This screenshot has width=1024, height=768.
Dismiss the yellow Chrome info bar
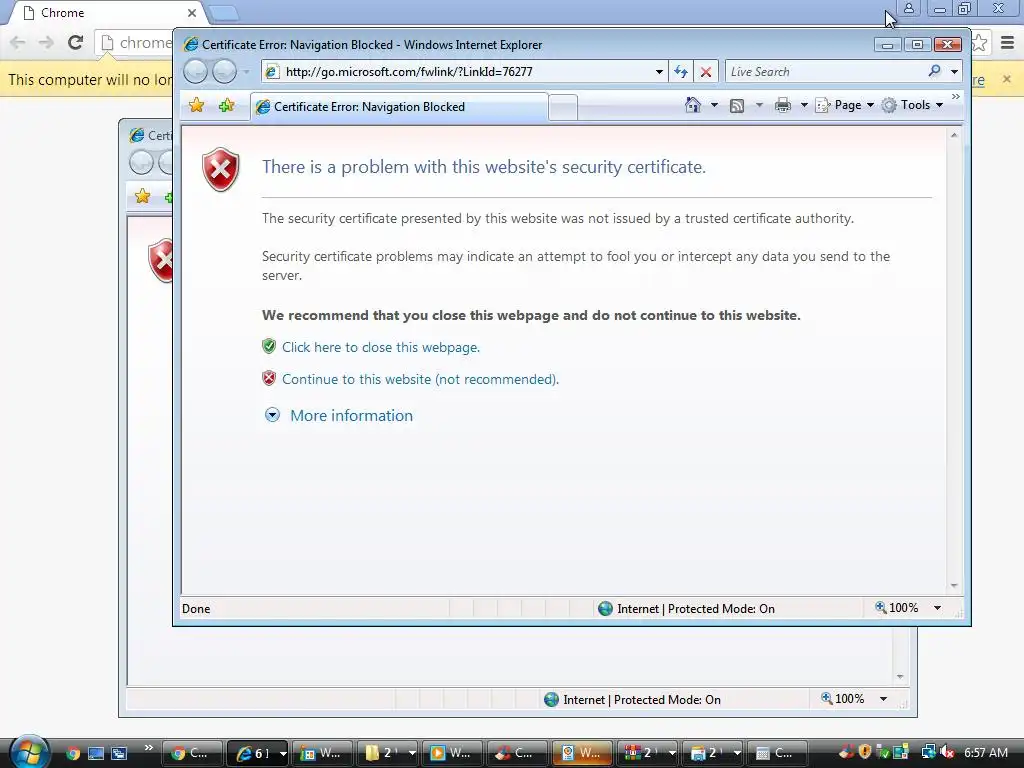point(1006,79)
